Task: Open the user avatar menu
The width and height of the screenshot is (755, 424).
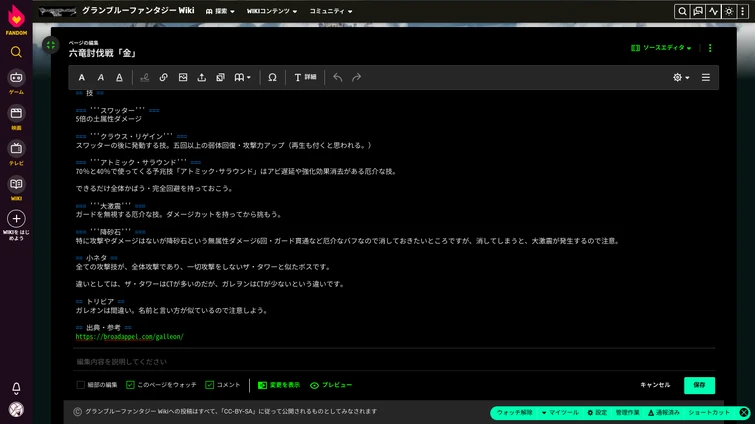Action: 16,410
